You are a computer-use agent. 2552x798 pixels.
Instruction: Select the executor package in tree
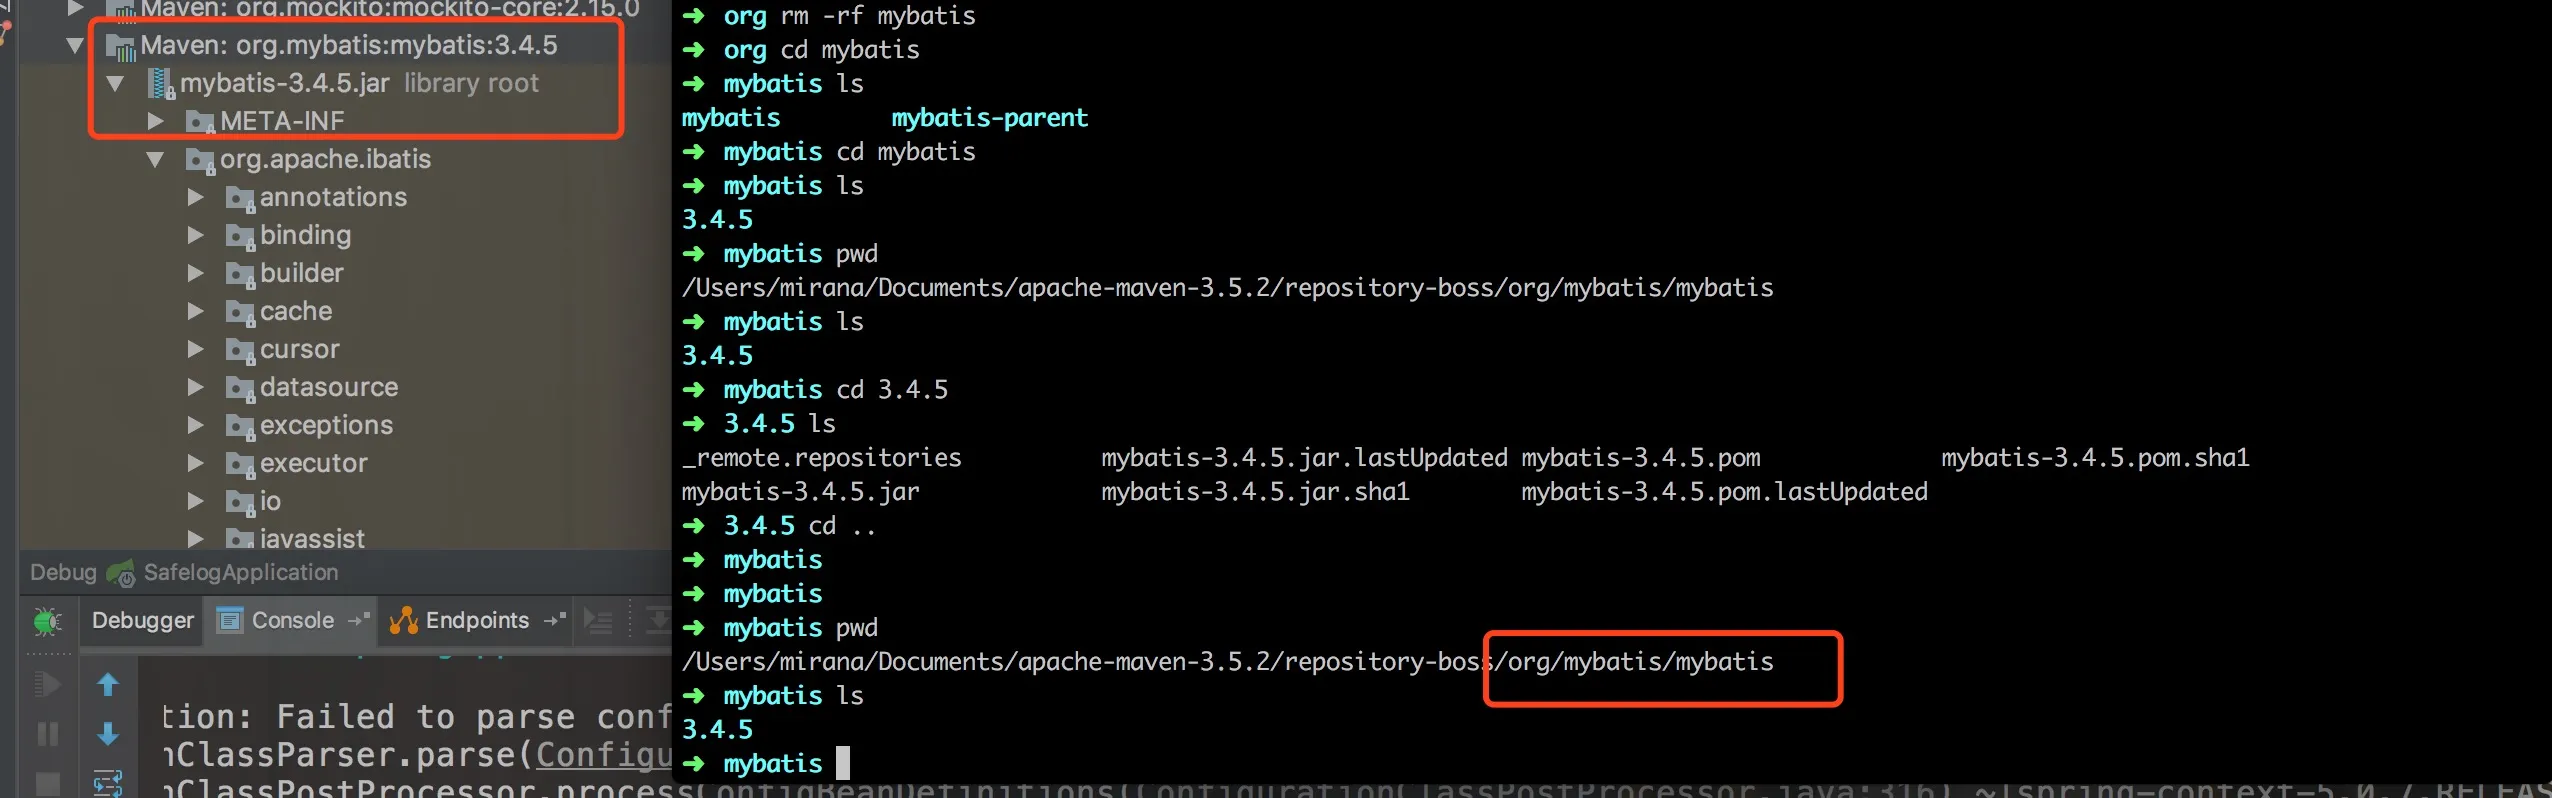click(313, 463)
